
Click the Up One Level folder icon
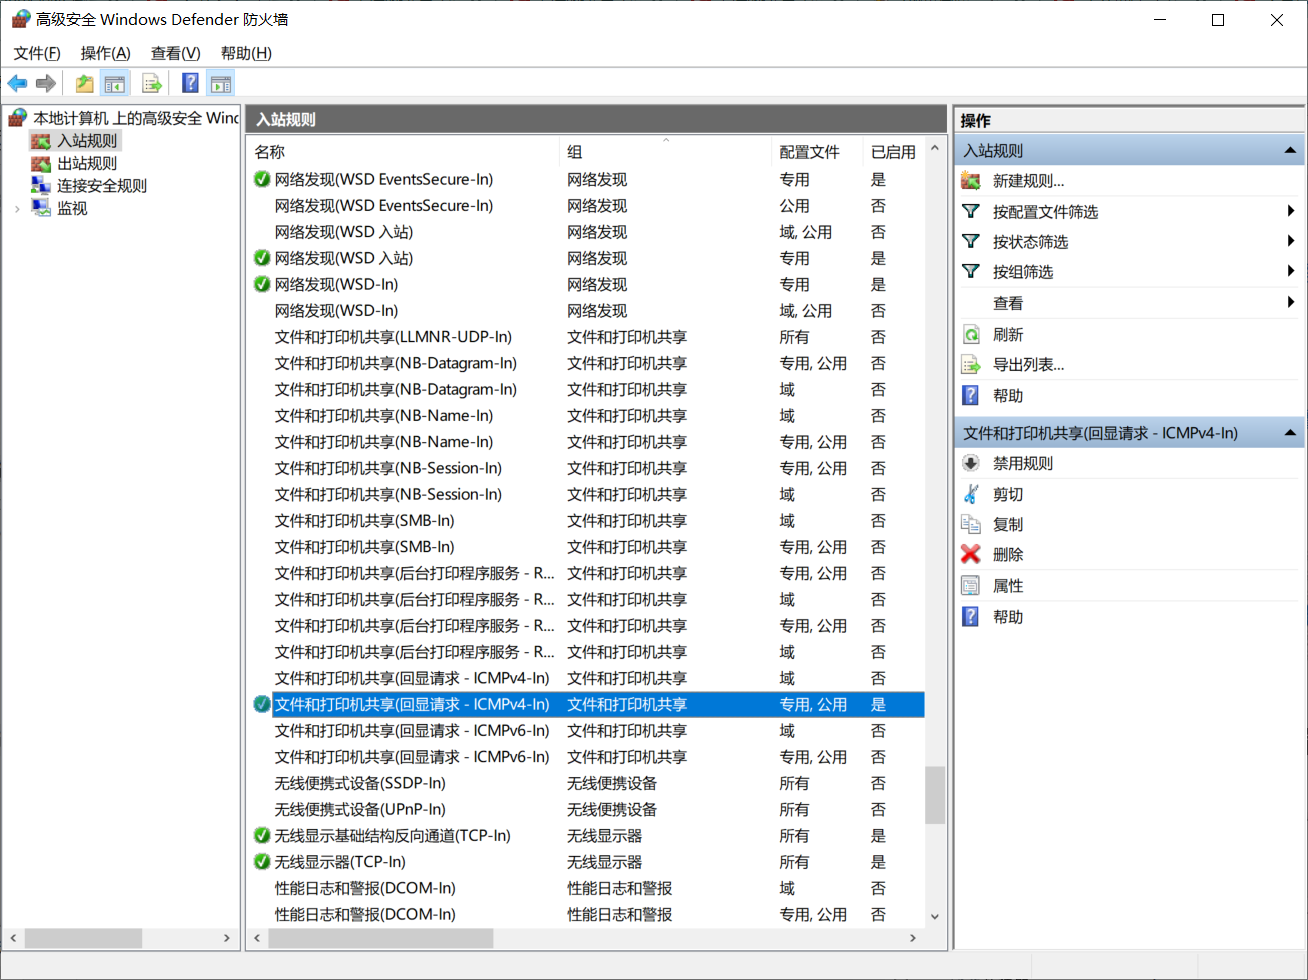tap(85, 84)
